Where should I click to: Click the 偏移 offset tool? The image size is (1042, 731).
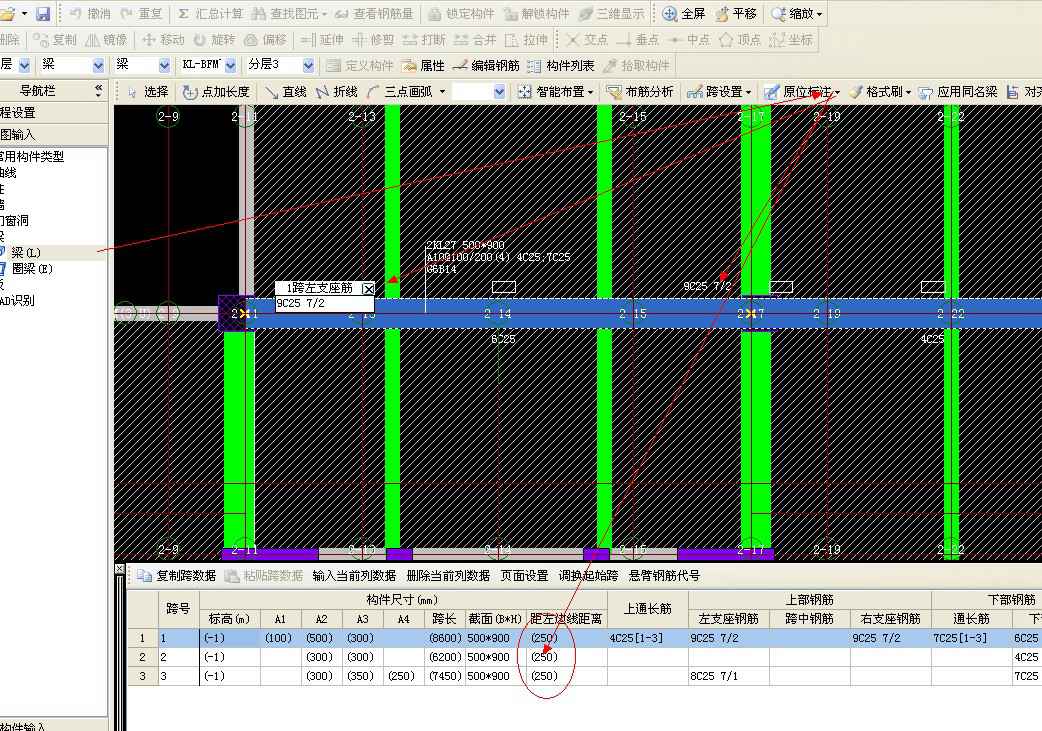click(x=264, y=40)
